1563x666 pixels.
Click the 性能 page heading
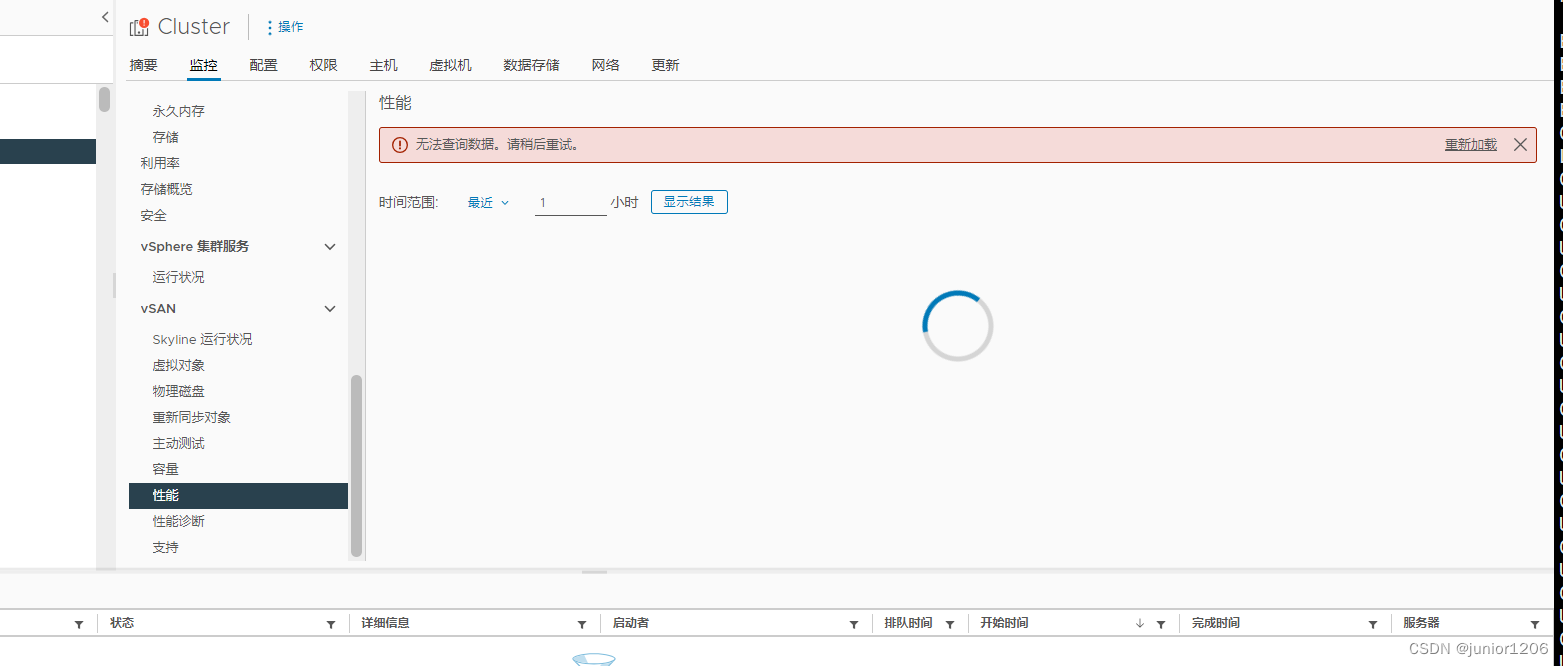click(x=395, y=103)
